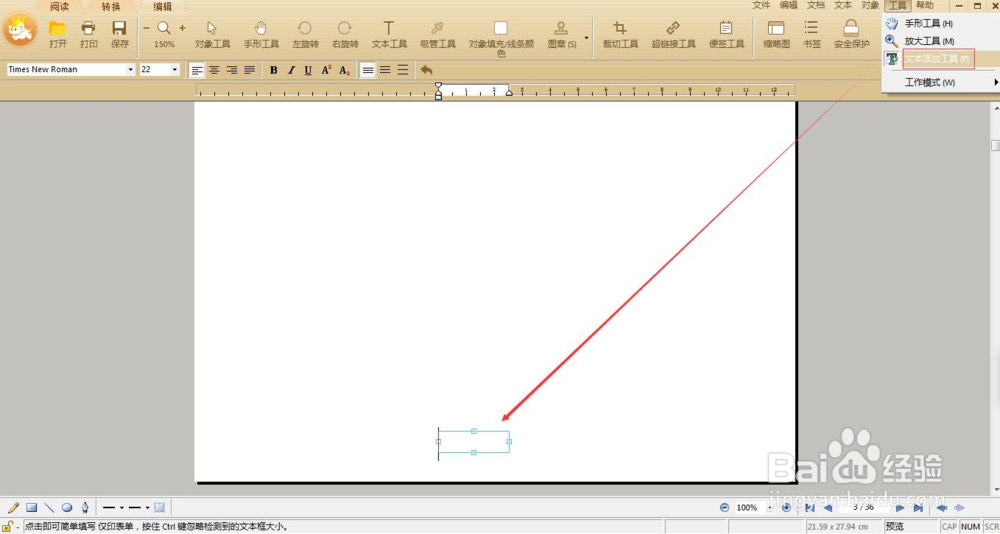Image resolution: width=1000 pixels, height=534 pixels.
Task: Go to the next page
Action: pyautogui.click(x=901, y=508)
